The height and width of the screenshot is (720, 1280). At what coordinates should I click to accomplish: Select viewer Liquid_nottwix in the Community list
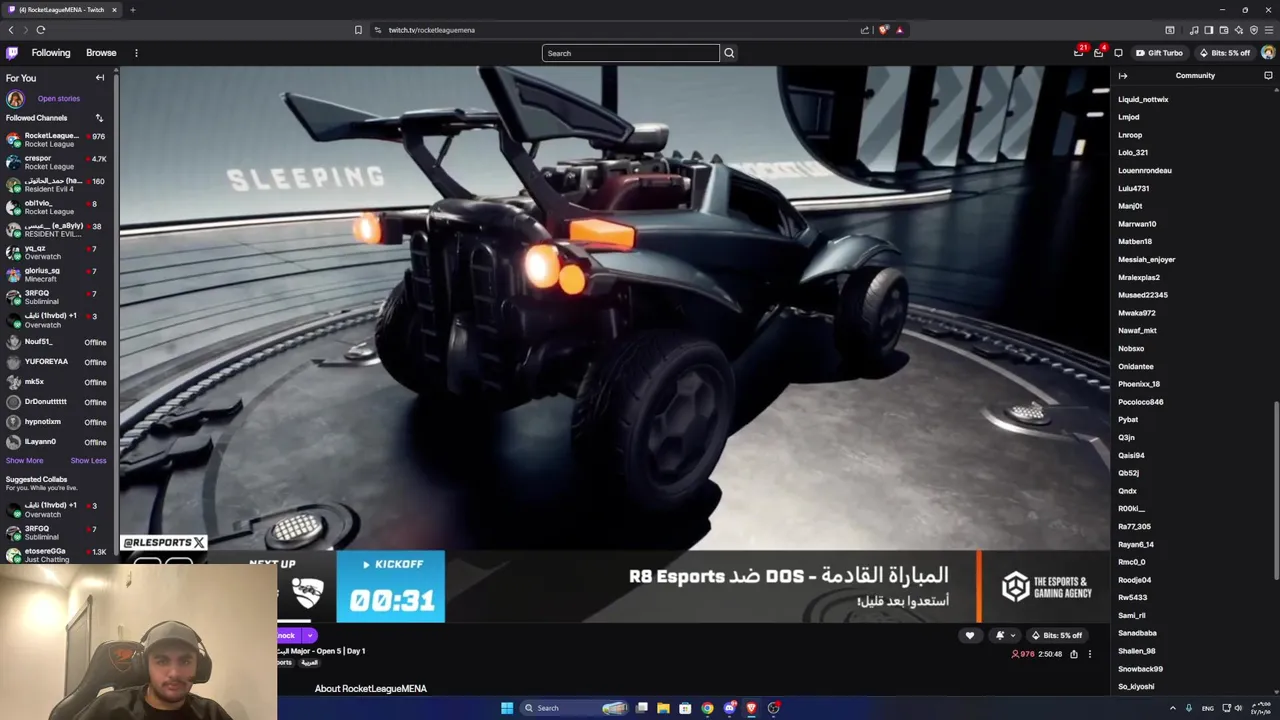[x=1143, y=99]
